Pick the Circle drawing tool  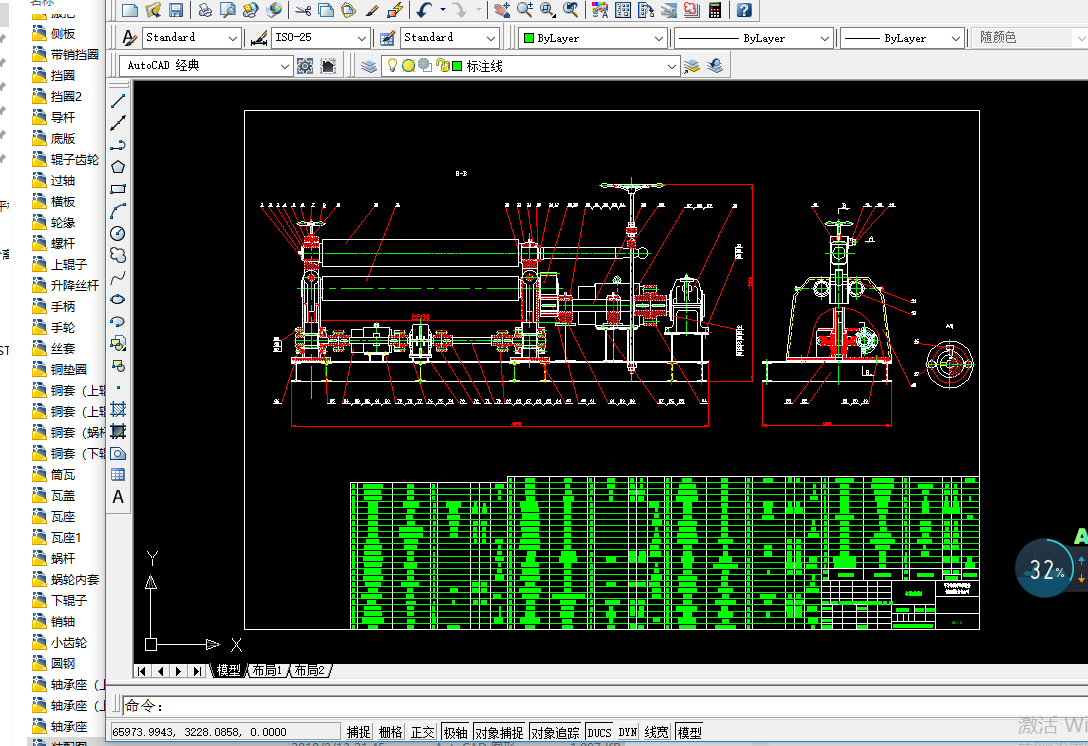(118, 233)
